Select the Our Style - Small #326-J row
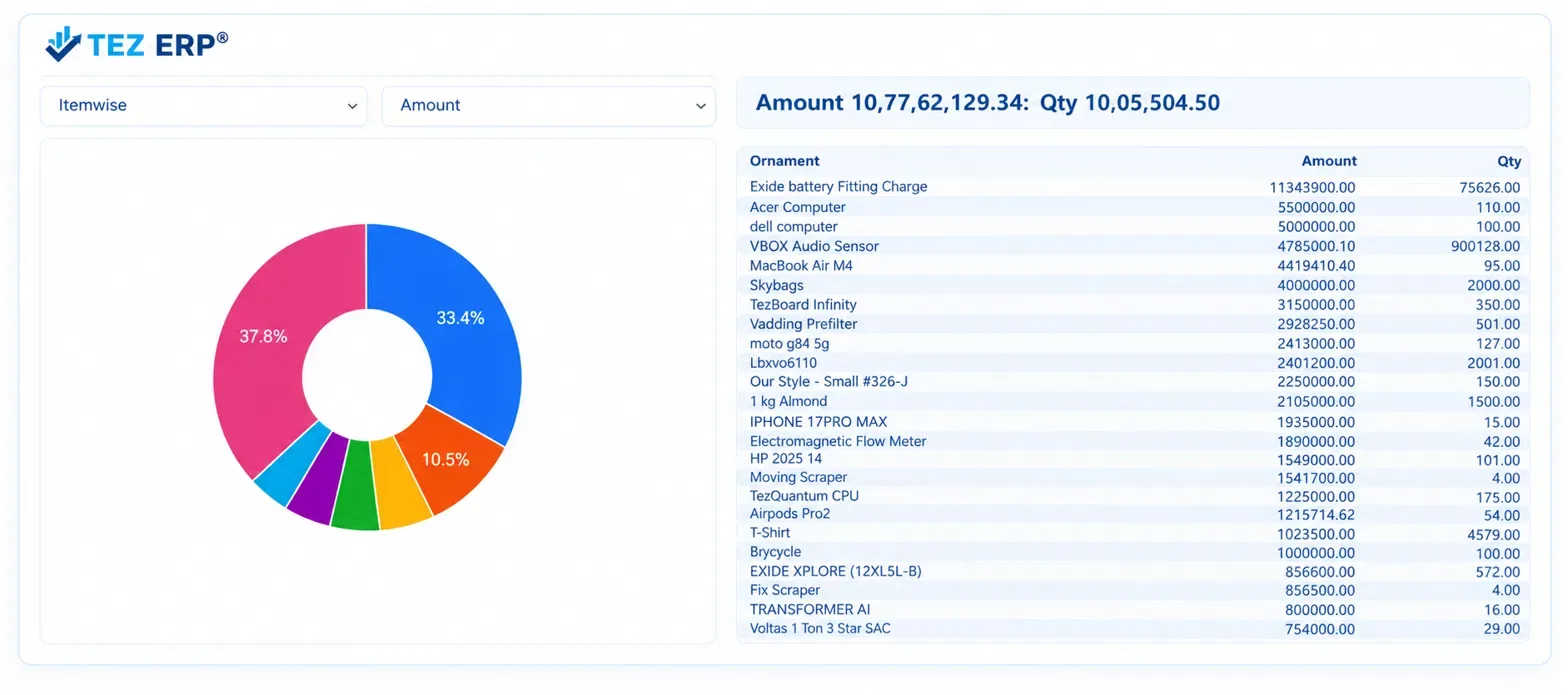The width and height of the screenshot is (1568, 695). 1133,382
